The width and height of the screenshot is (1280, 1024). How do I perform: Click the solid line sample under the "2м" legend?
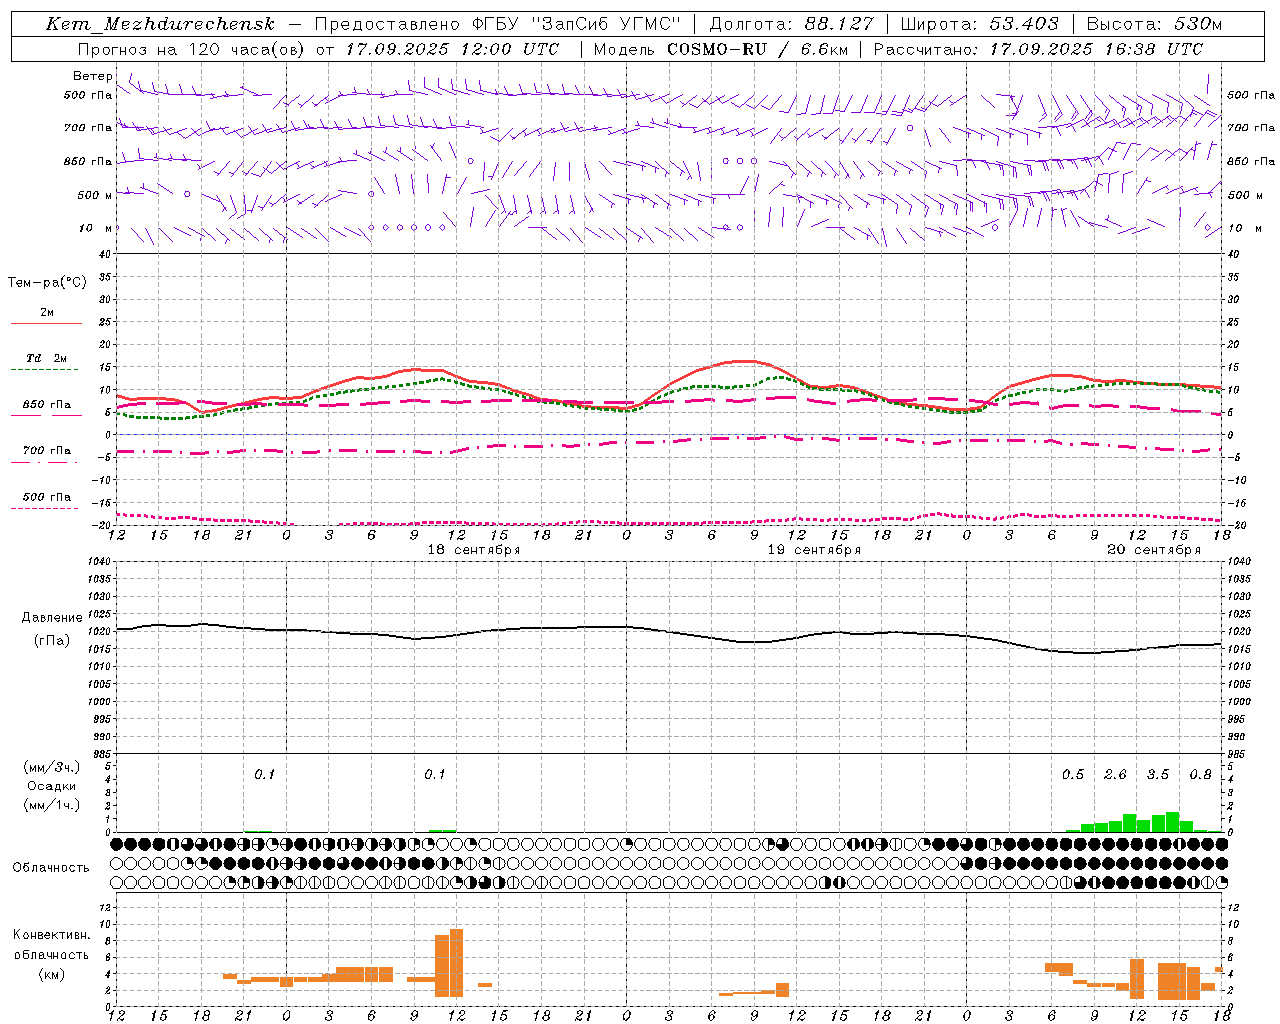[46, 324]
